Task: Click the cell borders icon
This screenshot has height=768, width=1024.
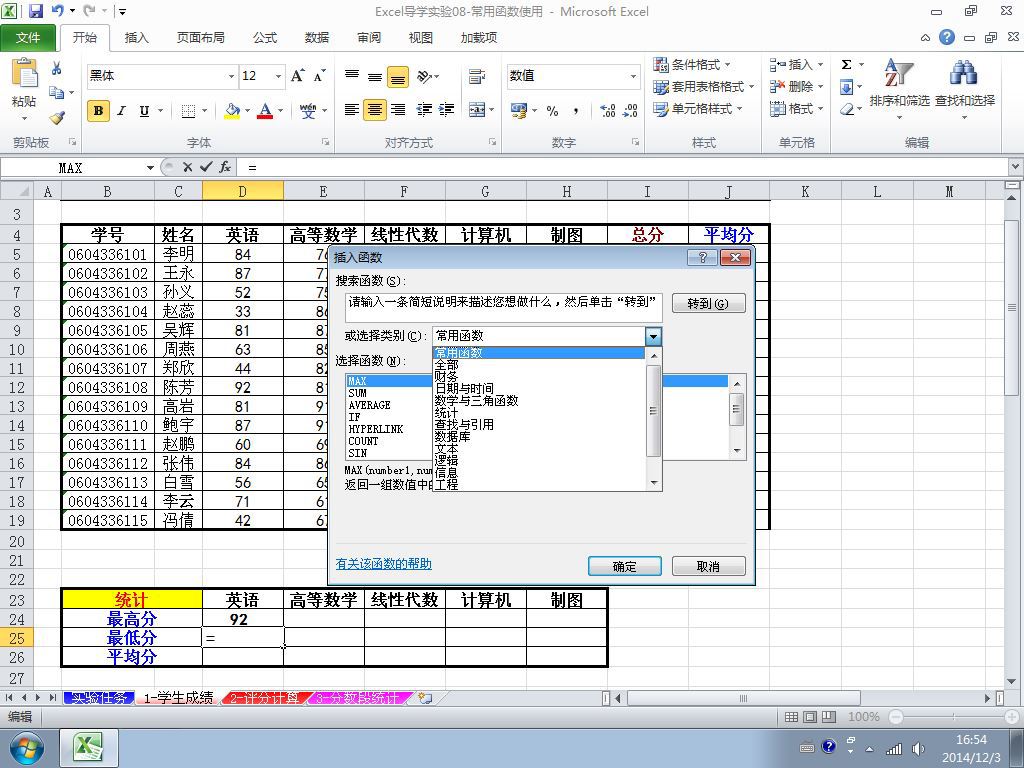Action: pyautogui.click(x=188, y=111)
